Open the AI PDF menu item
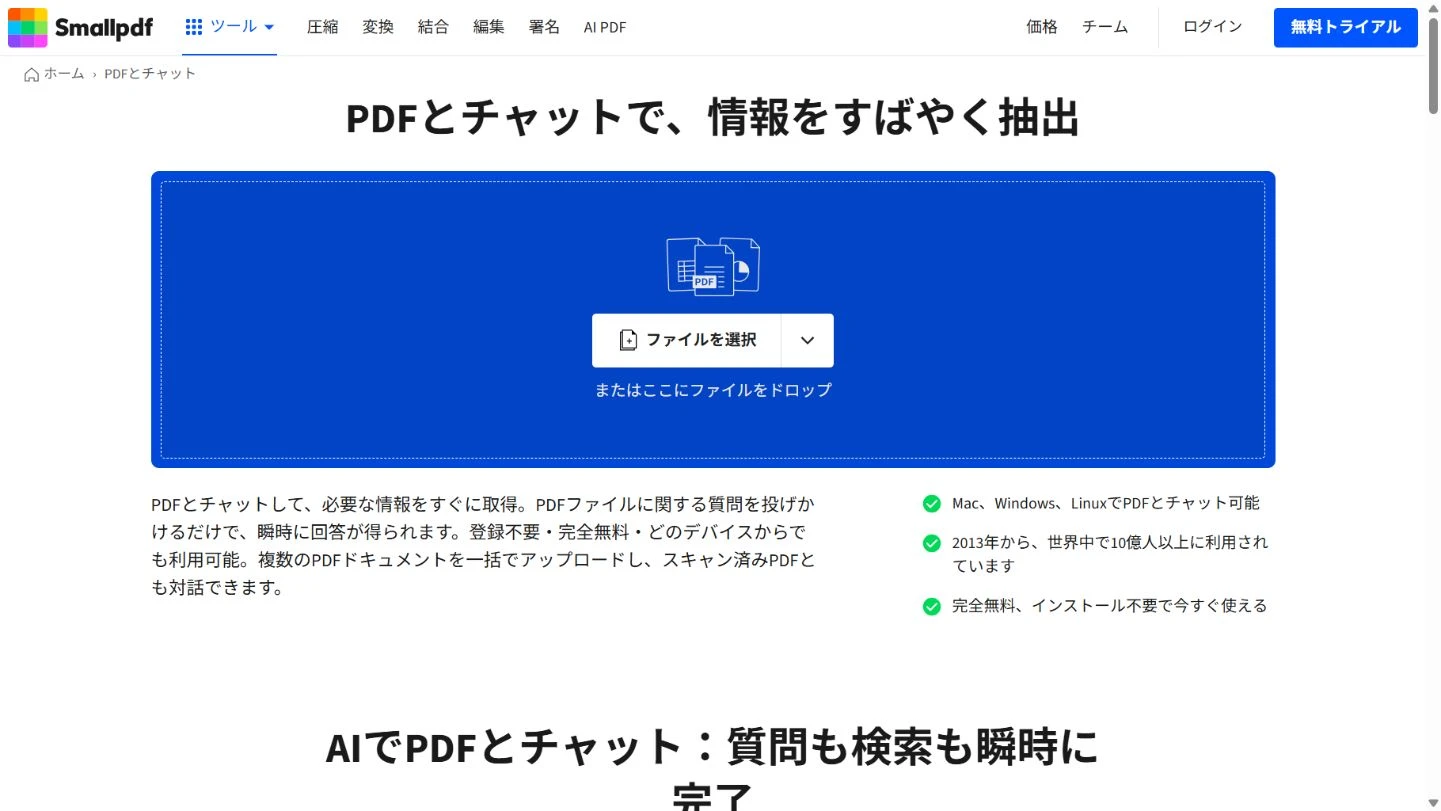 tap(605, 27)
